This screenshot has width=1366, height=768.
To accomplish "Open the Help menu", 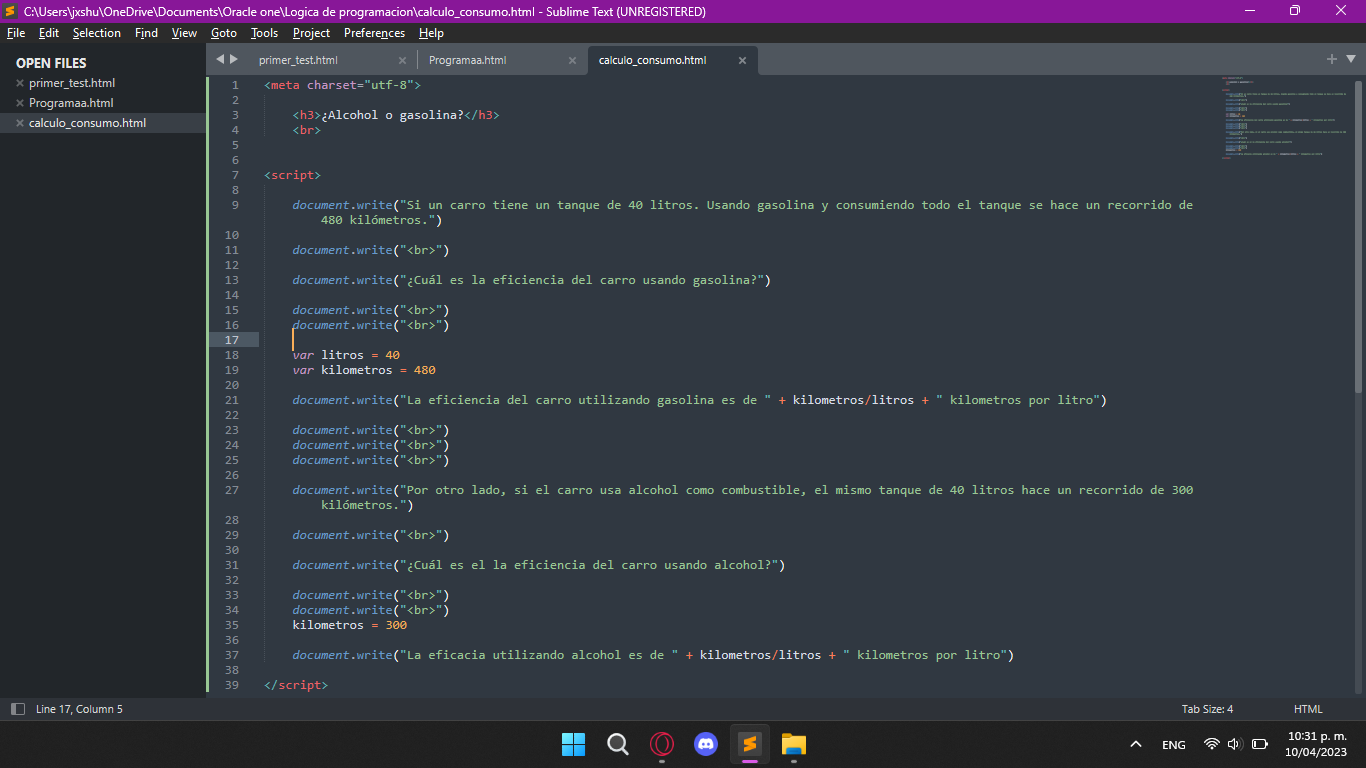I will coord(432,33).
